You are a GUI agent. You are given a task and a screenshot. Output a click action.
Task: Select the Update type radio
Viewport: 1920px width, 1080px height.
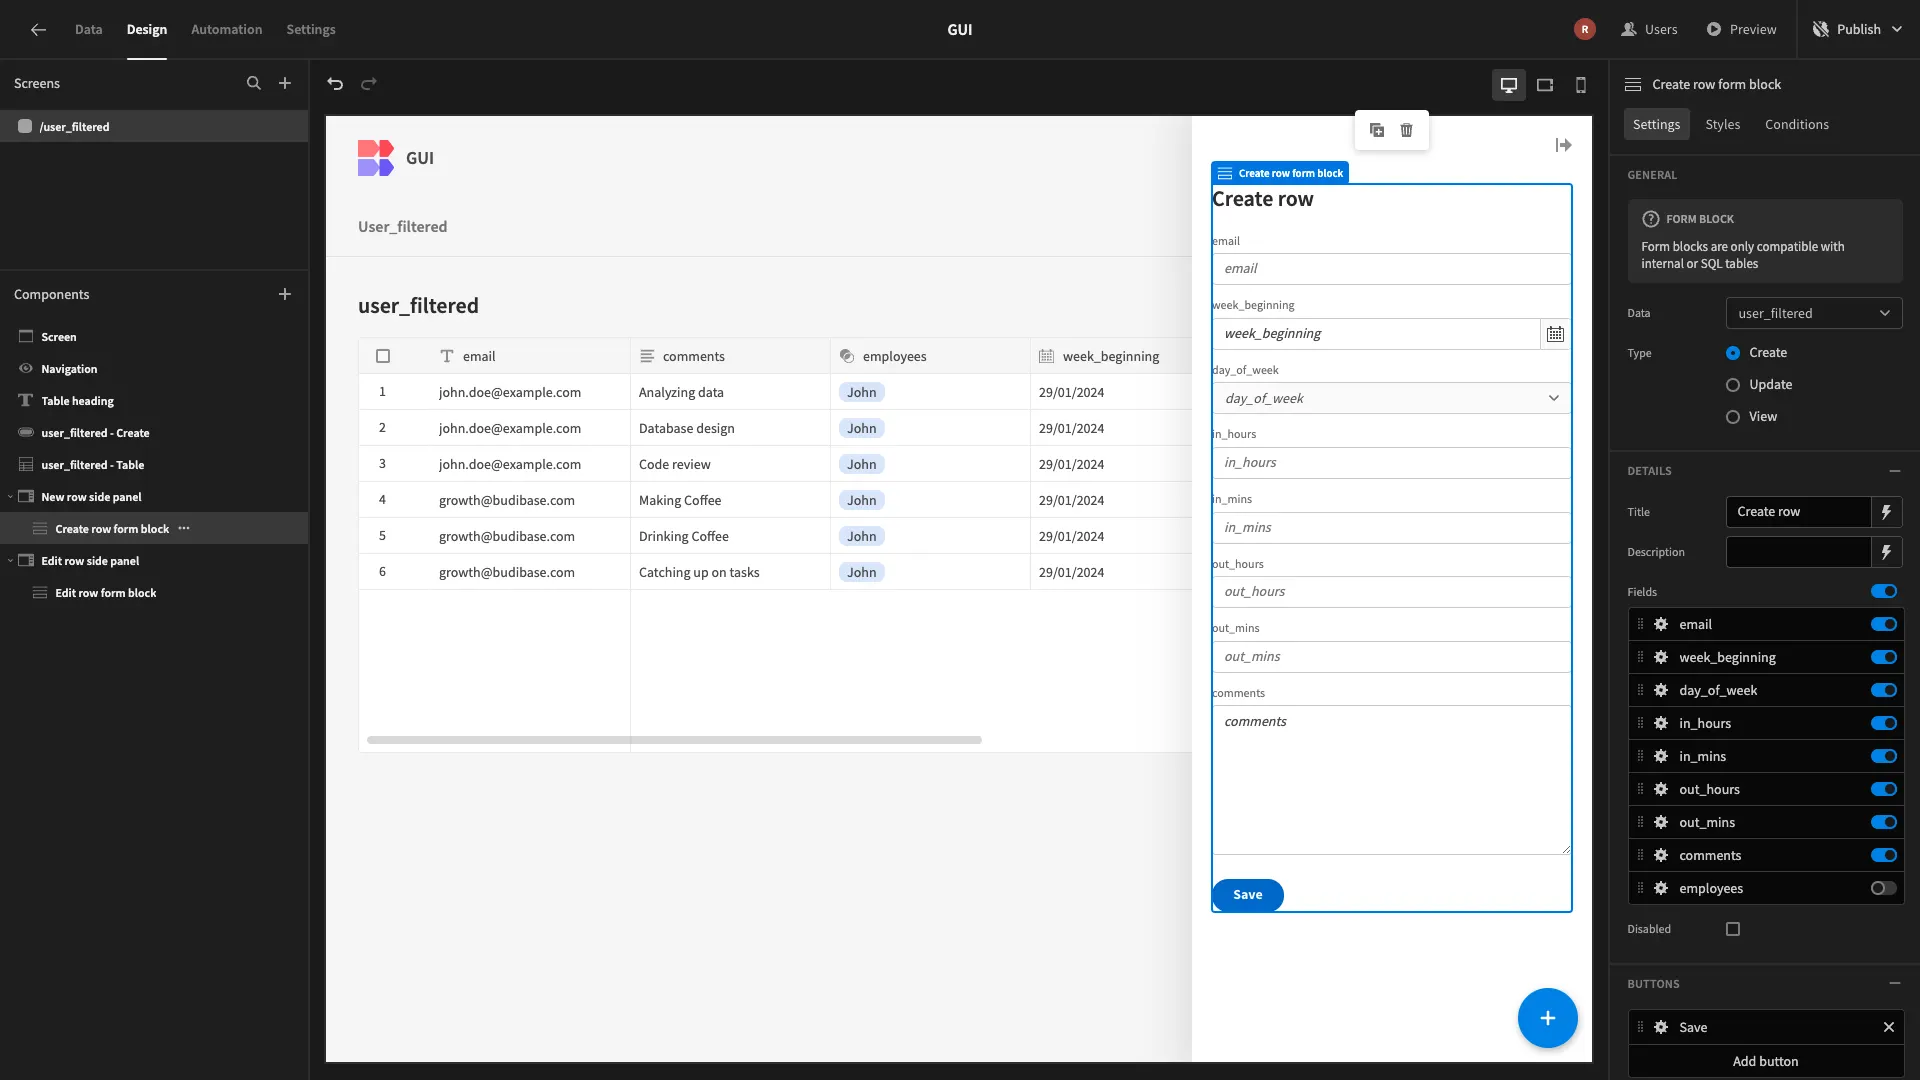pyautogui.click(x=1733, y=385)
